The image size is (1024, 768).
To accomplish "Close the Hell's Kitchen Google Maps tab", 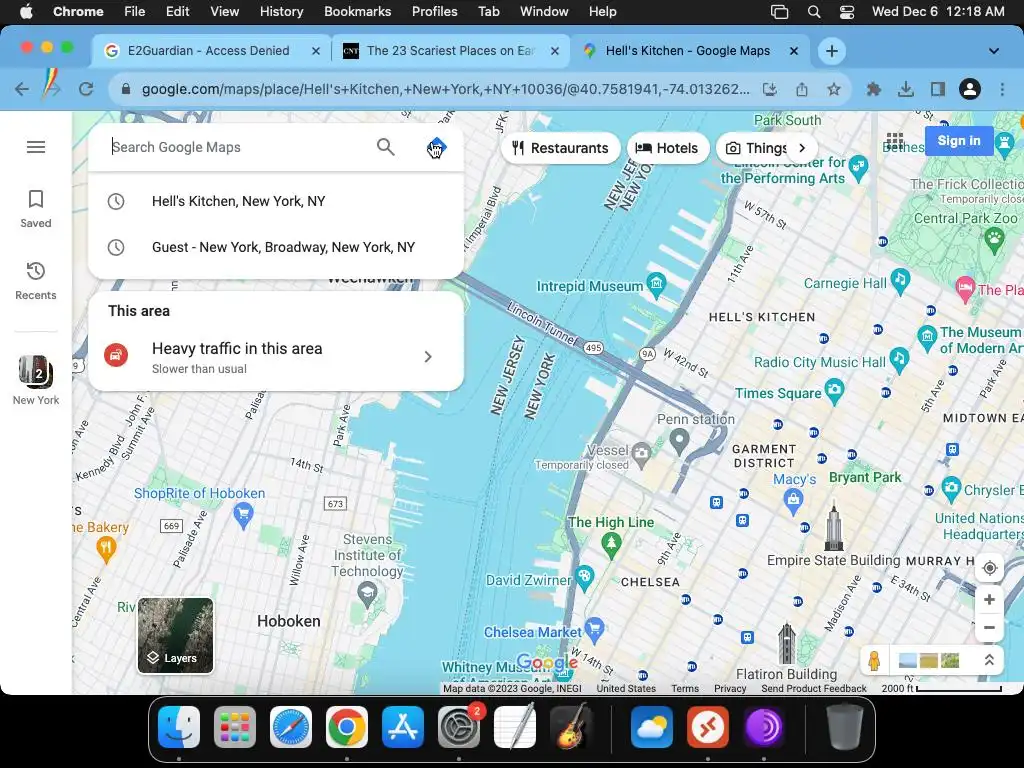I will coord(793,51).
